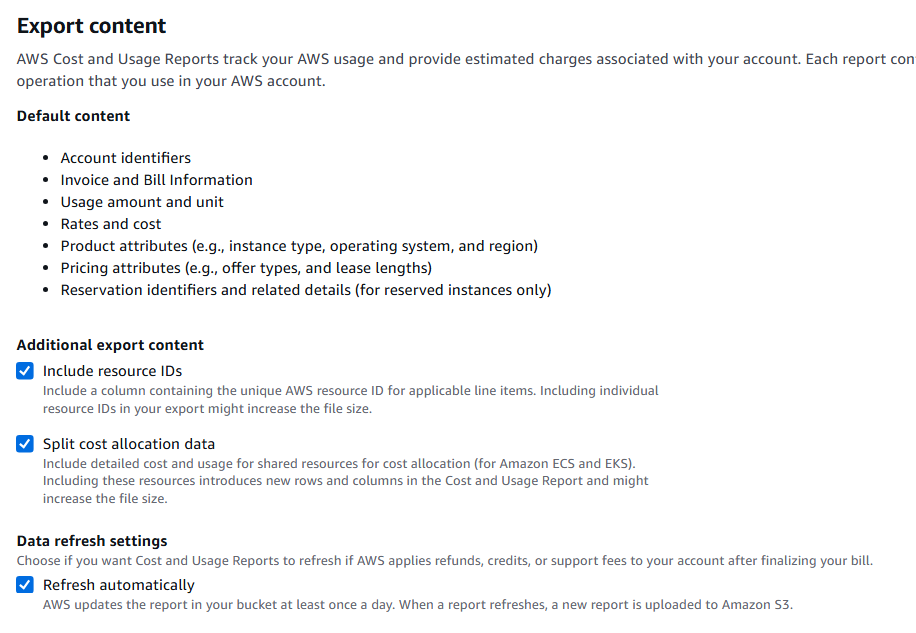Viewport: 916px width, 633px height.
Task: Click the "Reservation identifiers and related details" item
Action: [305, 290]
